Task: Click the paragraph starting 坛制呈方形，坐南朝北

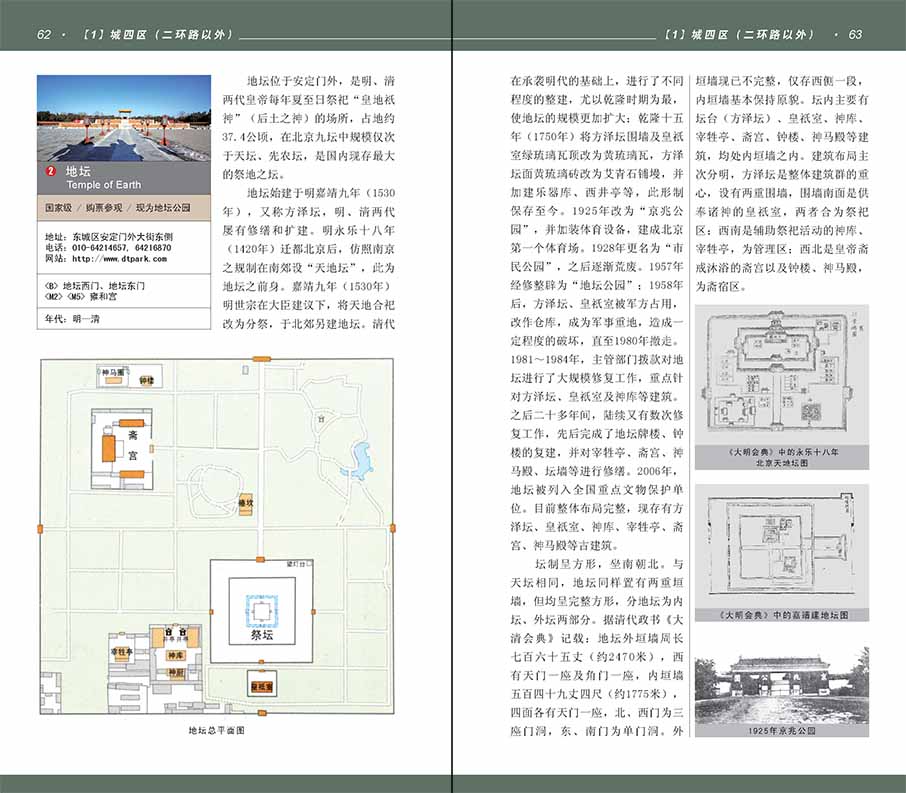Action: [x=597, y=647]
